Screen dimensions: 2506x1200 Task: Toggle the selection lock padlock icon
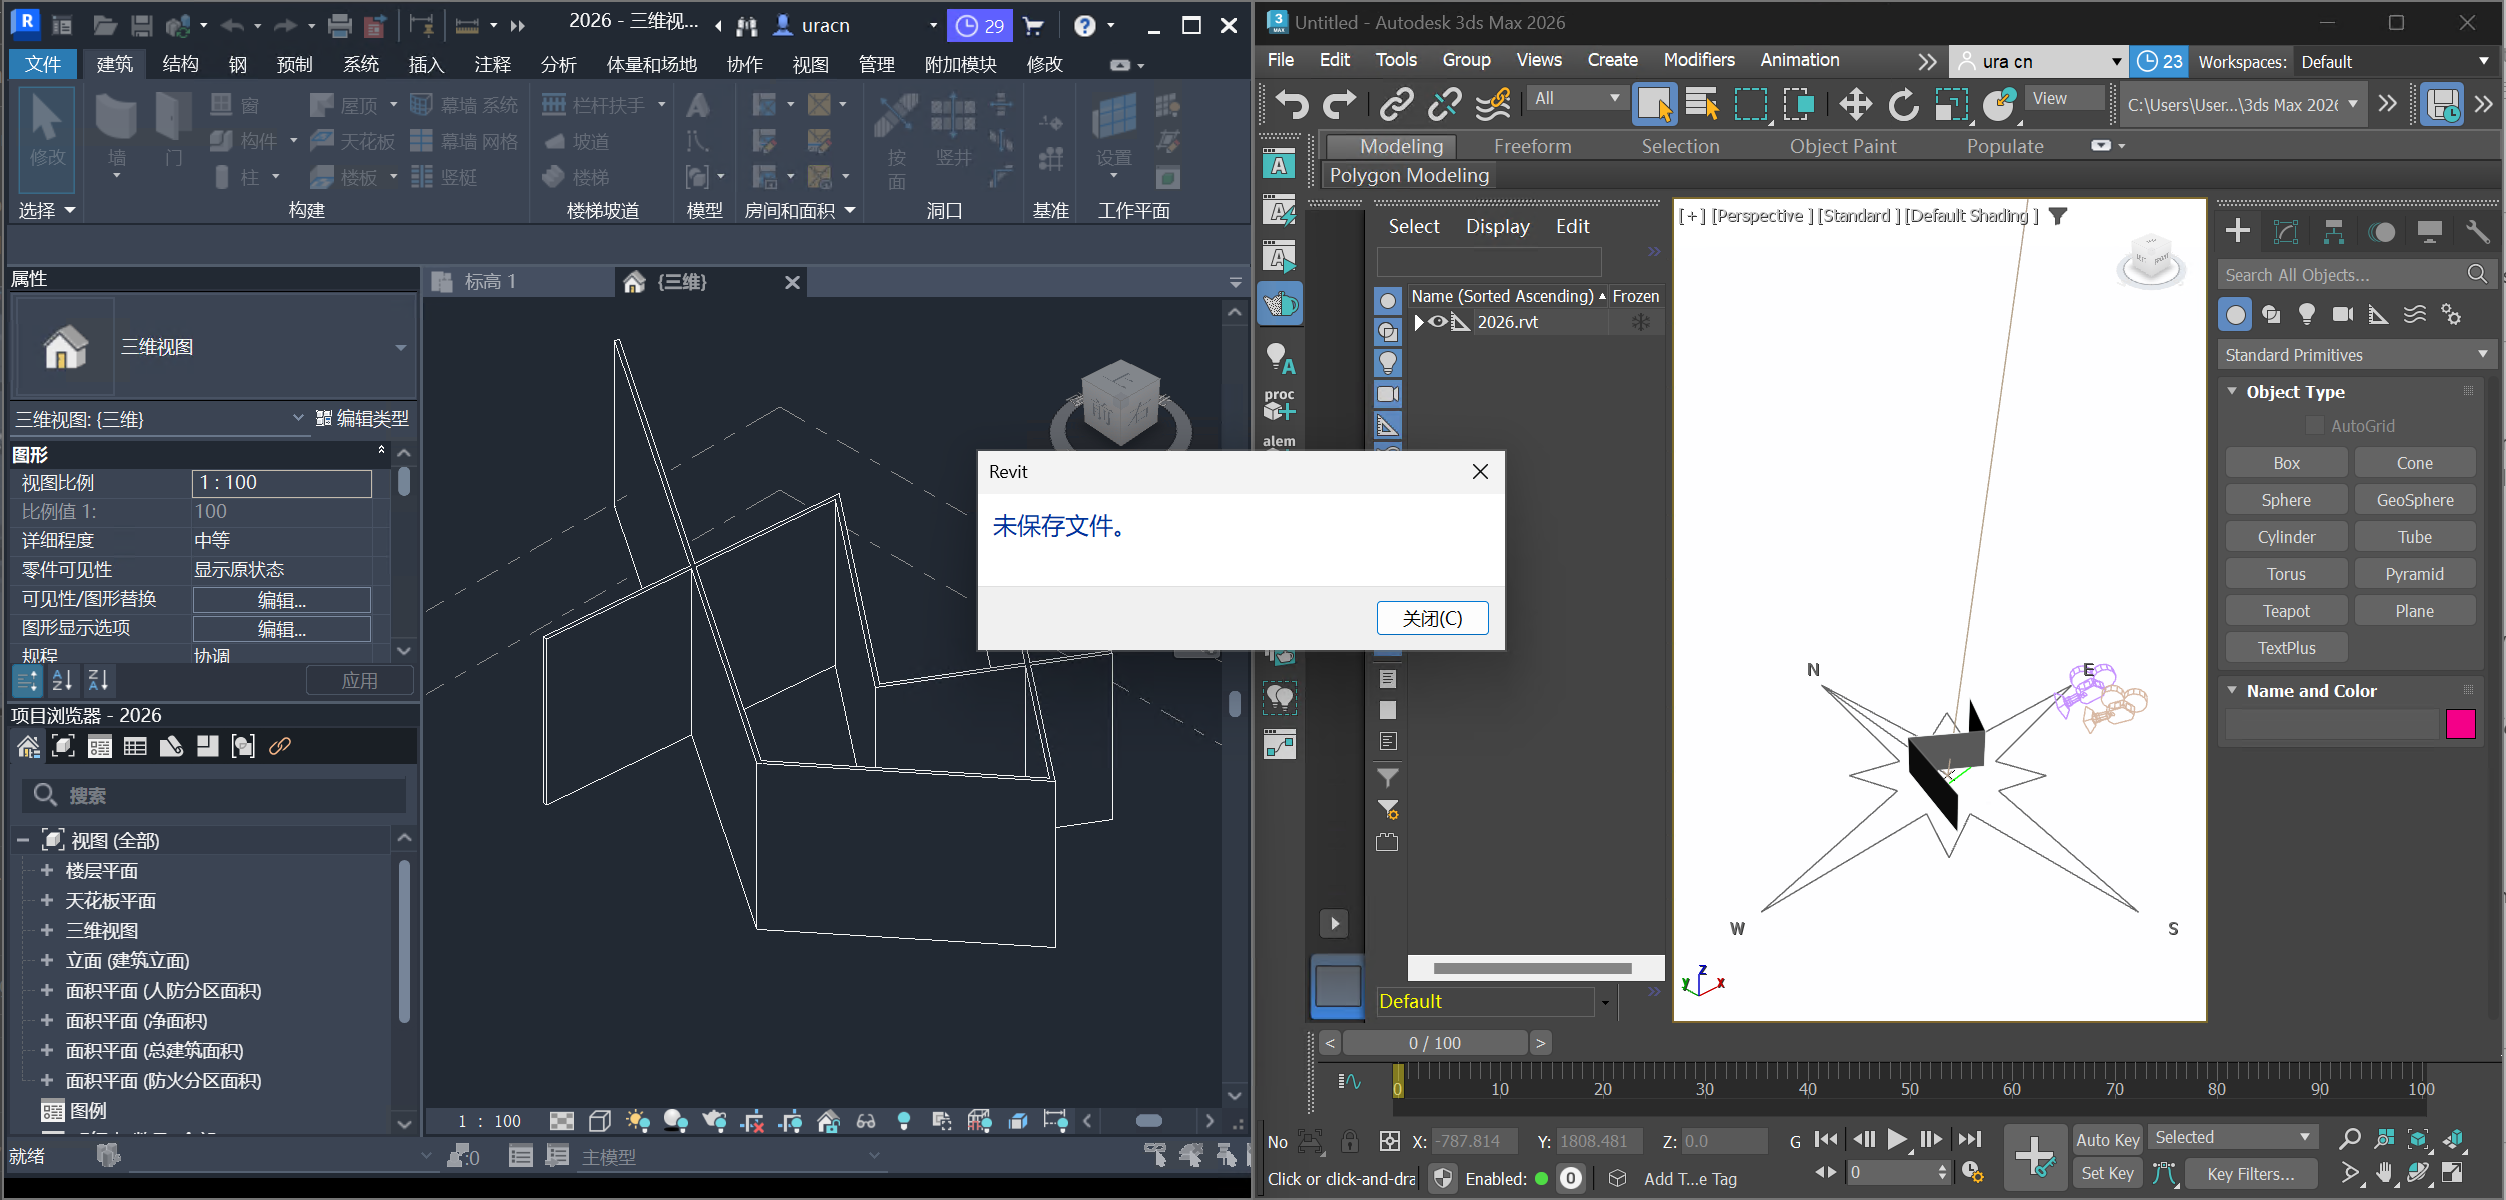pos(1349,1141)
